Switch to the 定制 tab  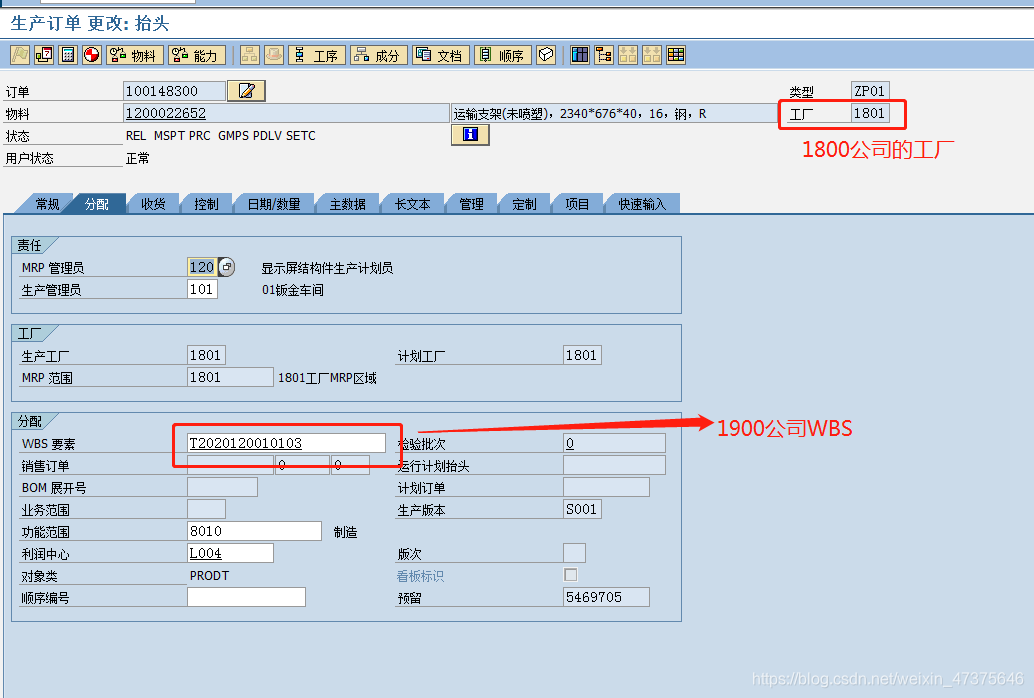click(x=524, y=205)
